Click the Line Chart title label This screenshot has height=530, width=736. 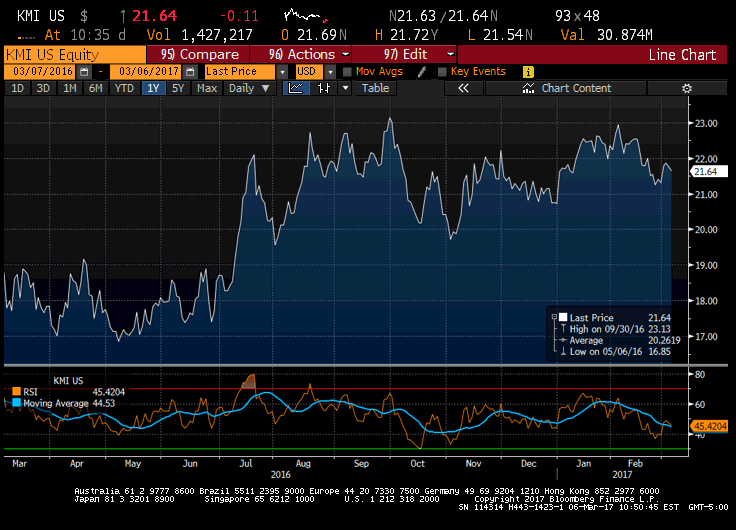coord(682,55)
